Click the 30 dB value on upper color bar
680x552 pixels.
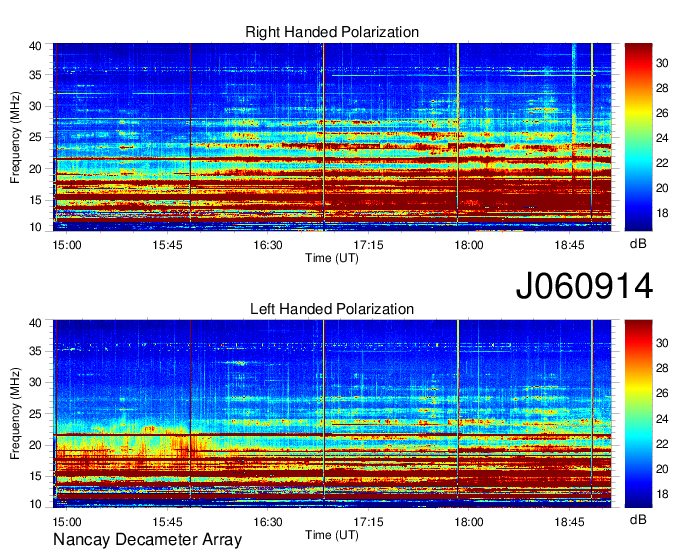point(662,63)
